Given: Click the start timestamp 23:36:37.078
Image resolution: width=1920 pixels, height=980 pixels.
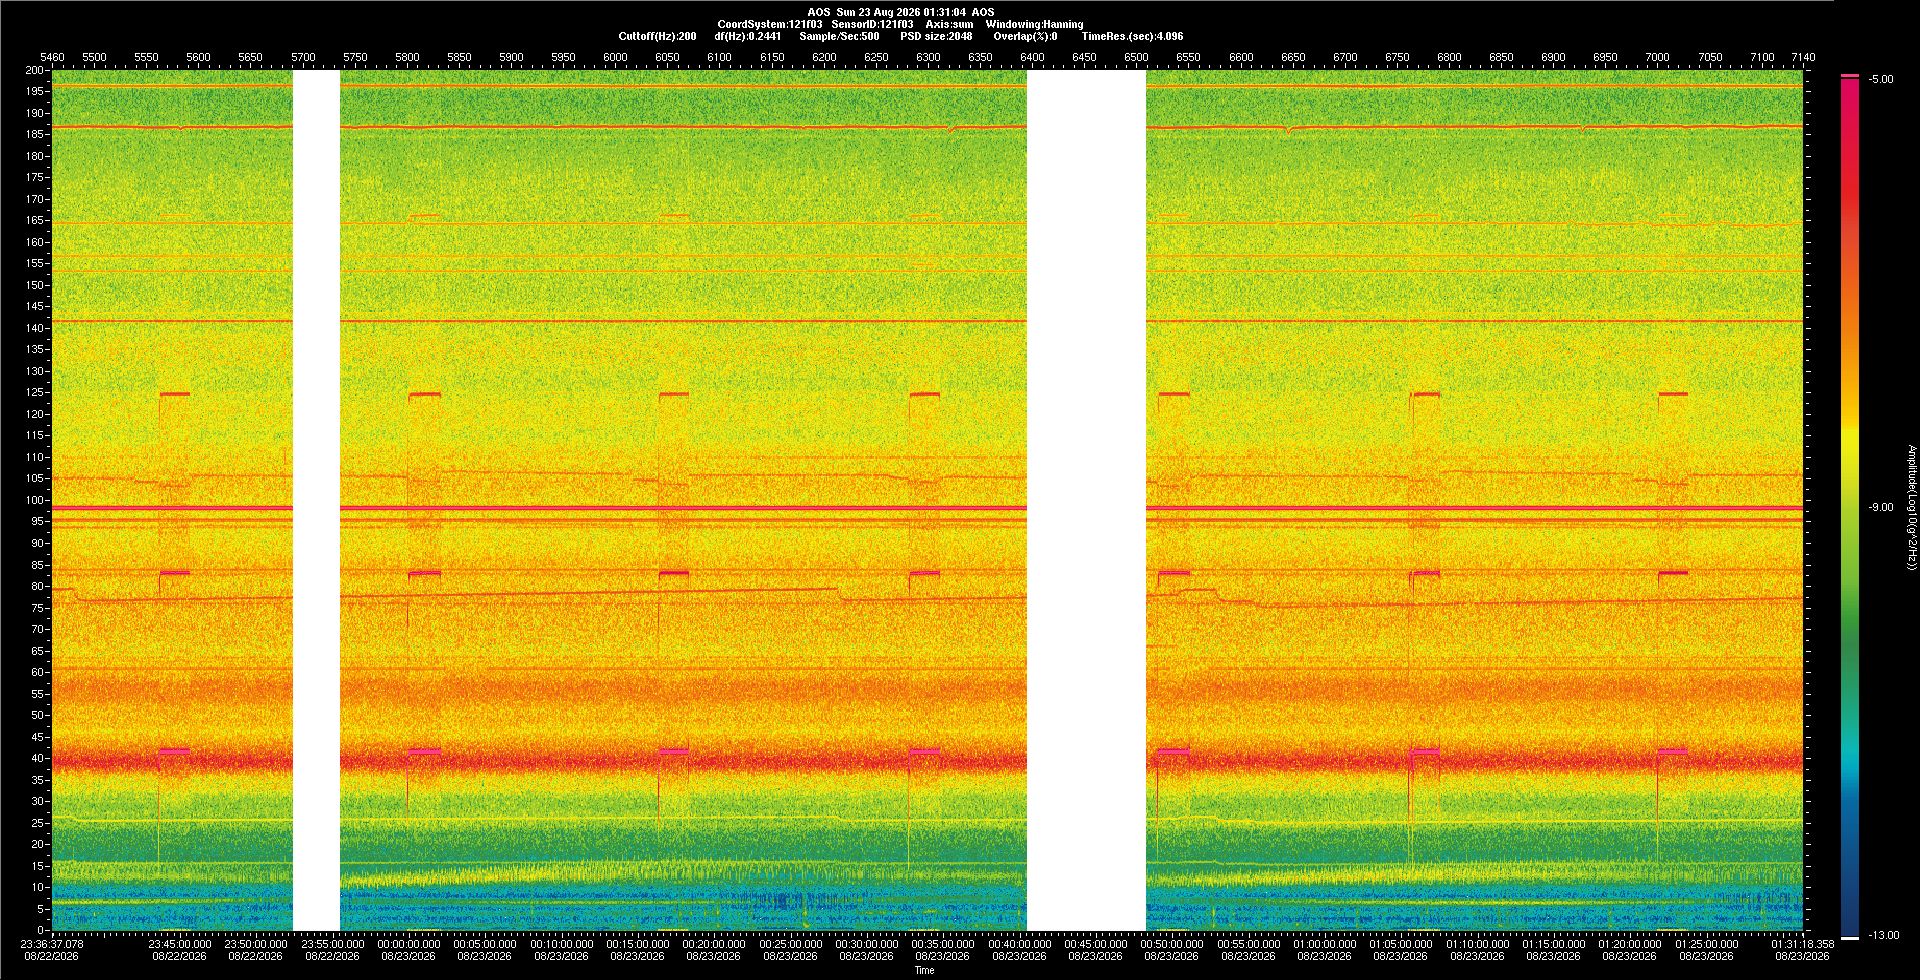Looking at the screenshot, I should pos(52,944).
